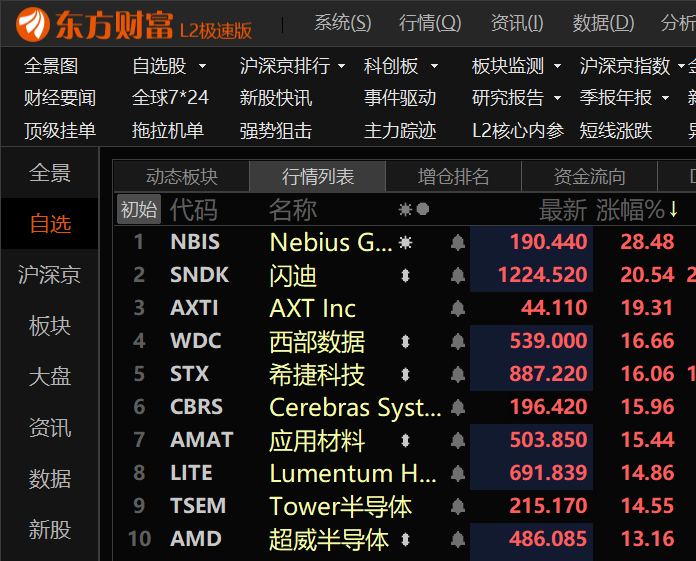Select 自选 in left sidebar
Screen dimensions: 696x561
click(50, 224)
